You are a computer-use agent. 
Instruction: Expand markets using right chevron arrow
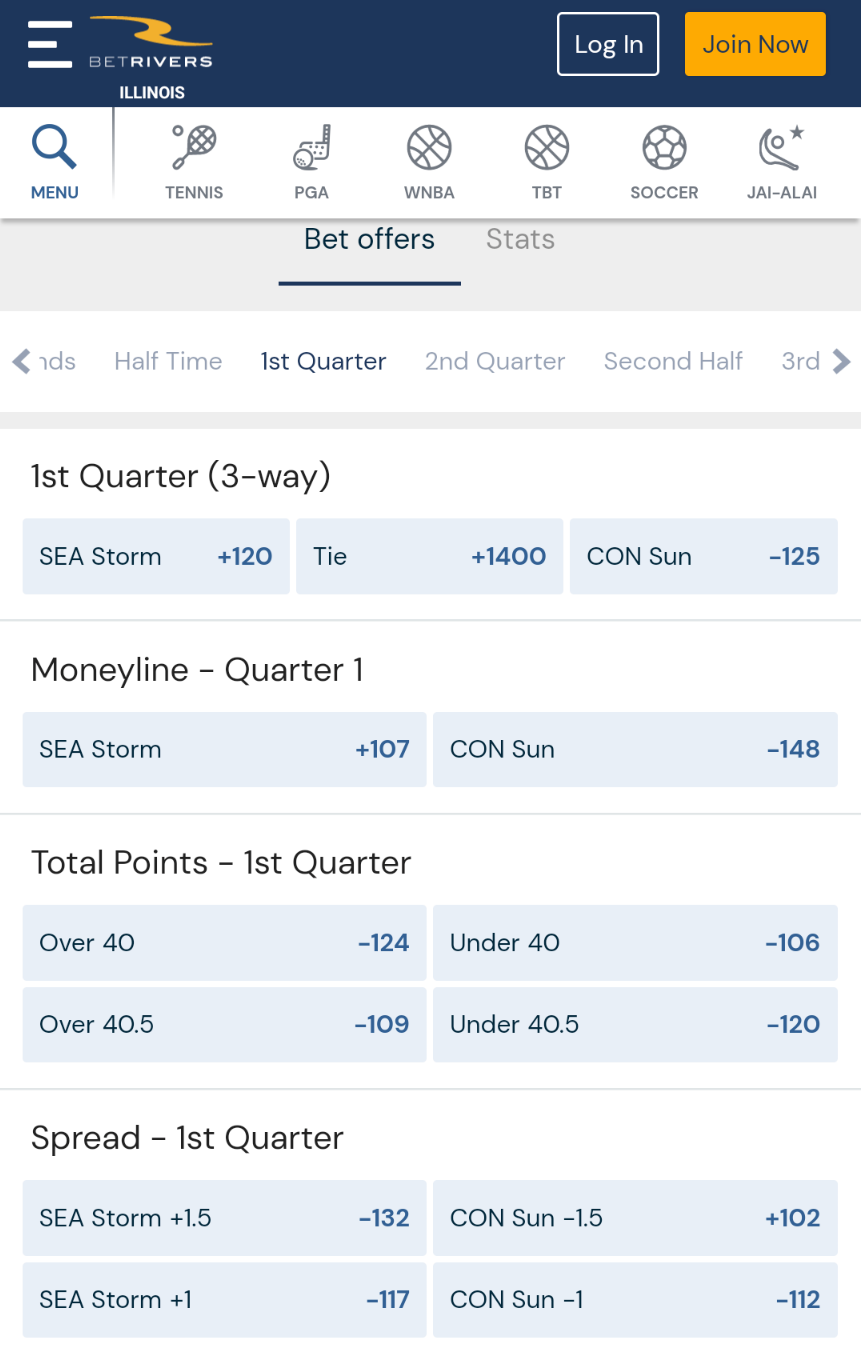point(840,361)
